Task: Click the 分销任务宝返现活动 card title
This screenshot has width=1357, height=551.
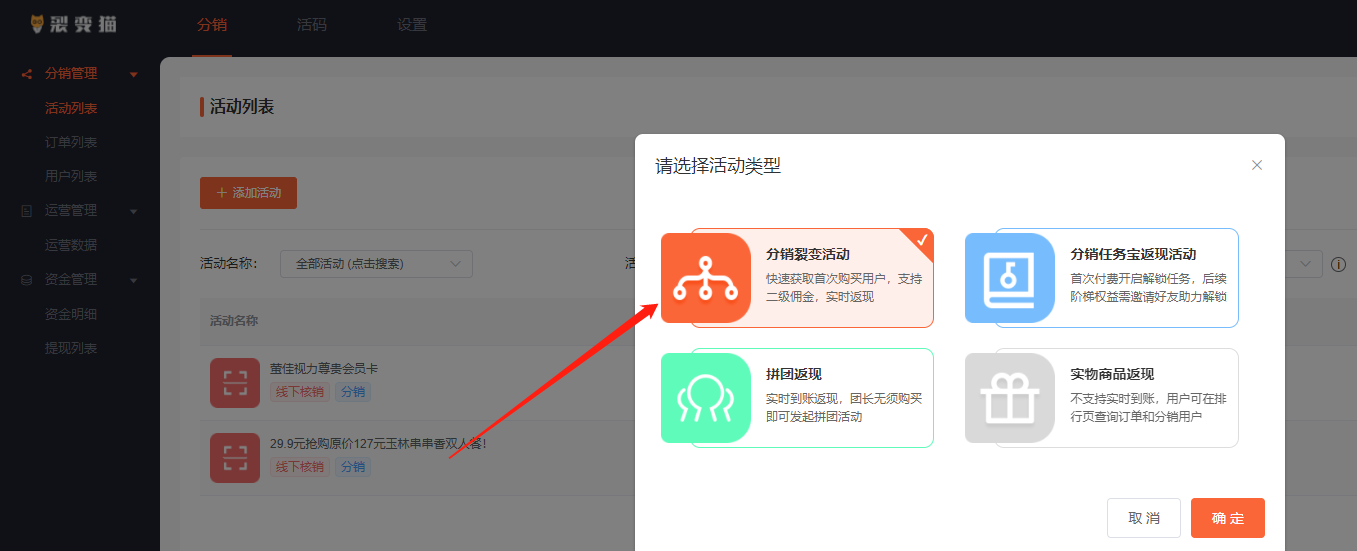Action: click(x=1133, y=255)
